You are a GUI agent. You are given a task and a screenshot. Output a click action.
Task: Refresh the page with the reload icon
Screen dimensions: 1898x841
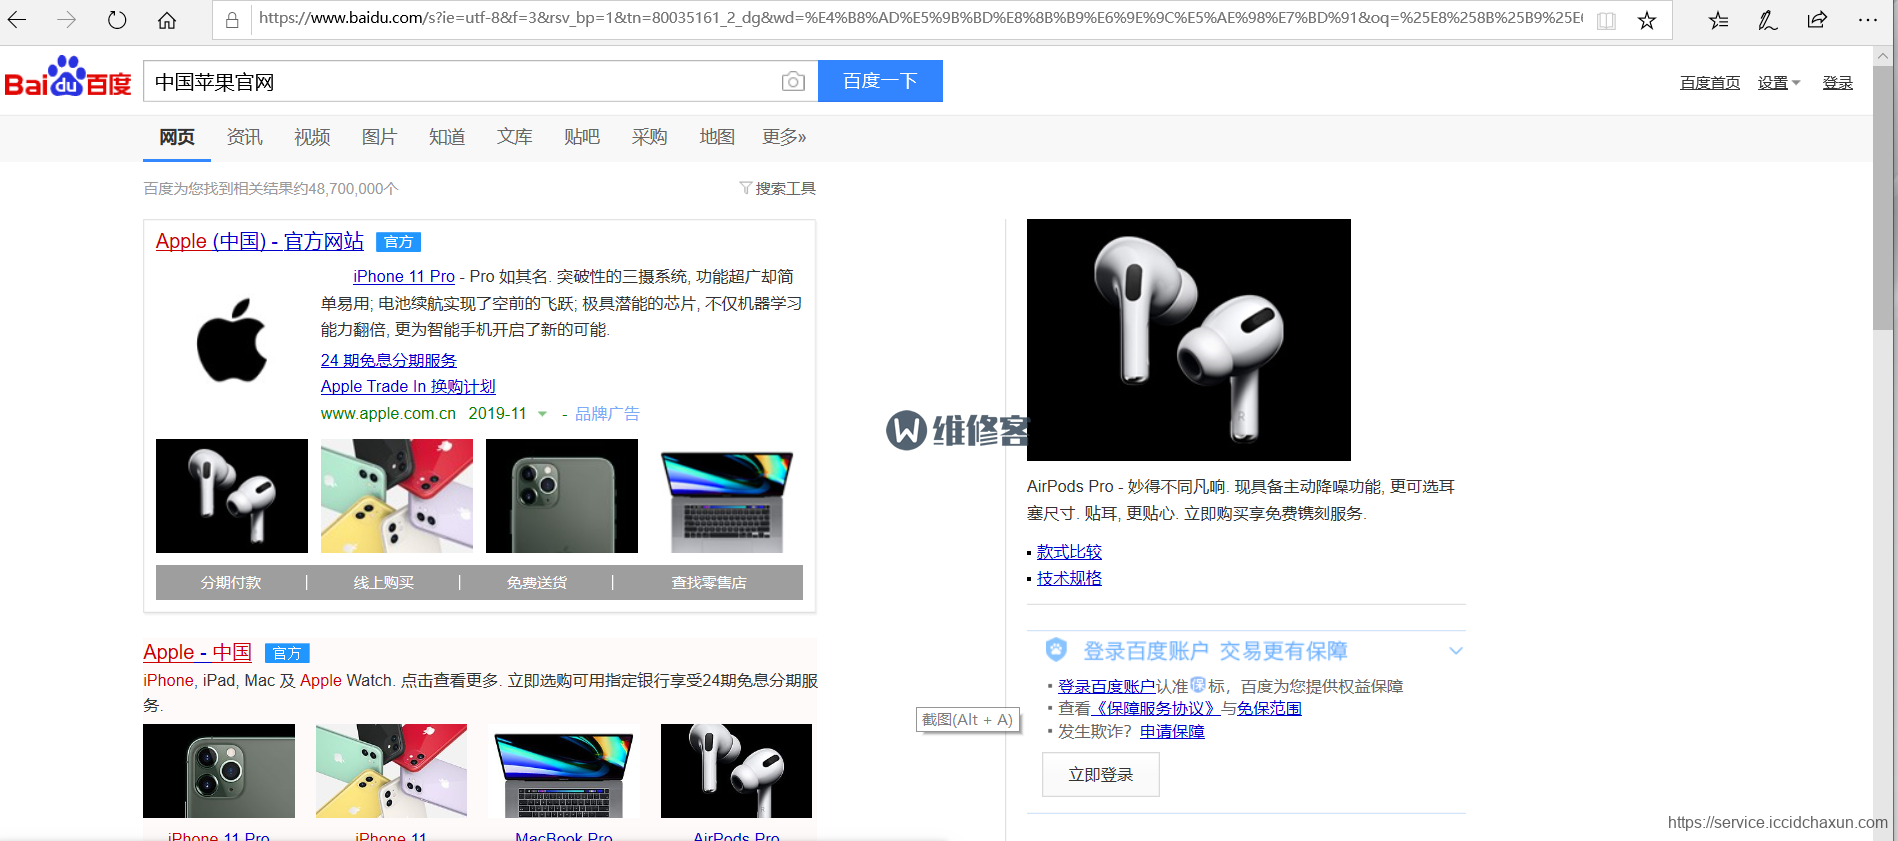click(x=117, y=20)
